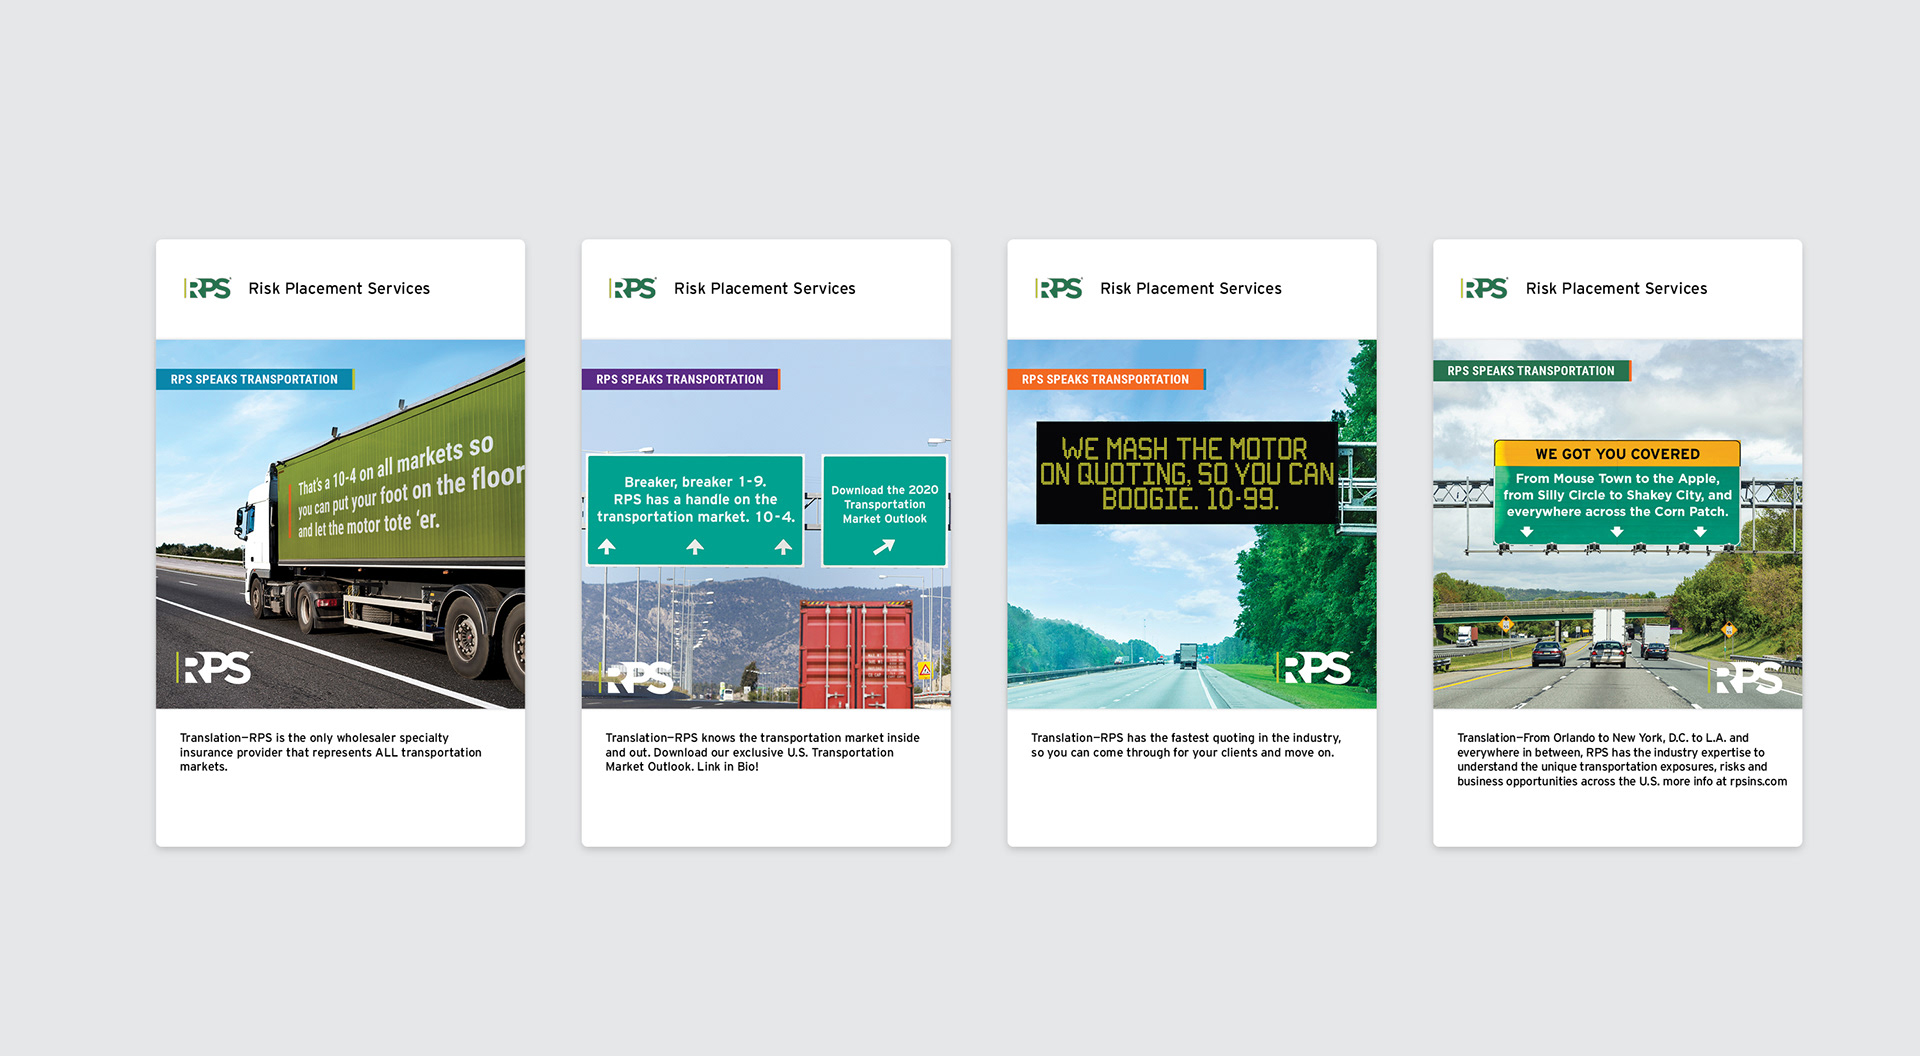This screenshot has height=1056, width=1920.
Task: Click the WE GOT YOU COVERED yellow sign header
Action: click(1617, 453)
